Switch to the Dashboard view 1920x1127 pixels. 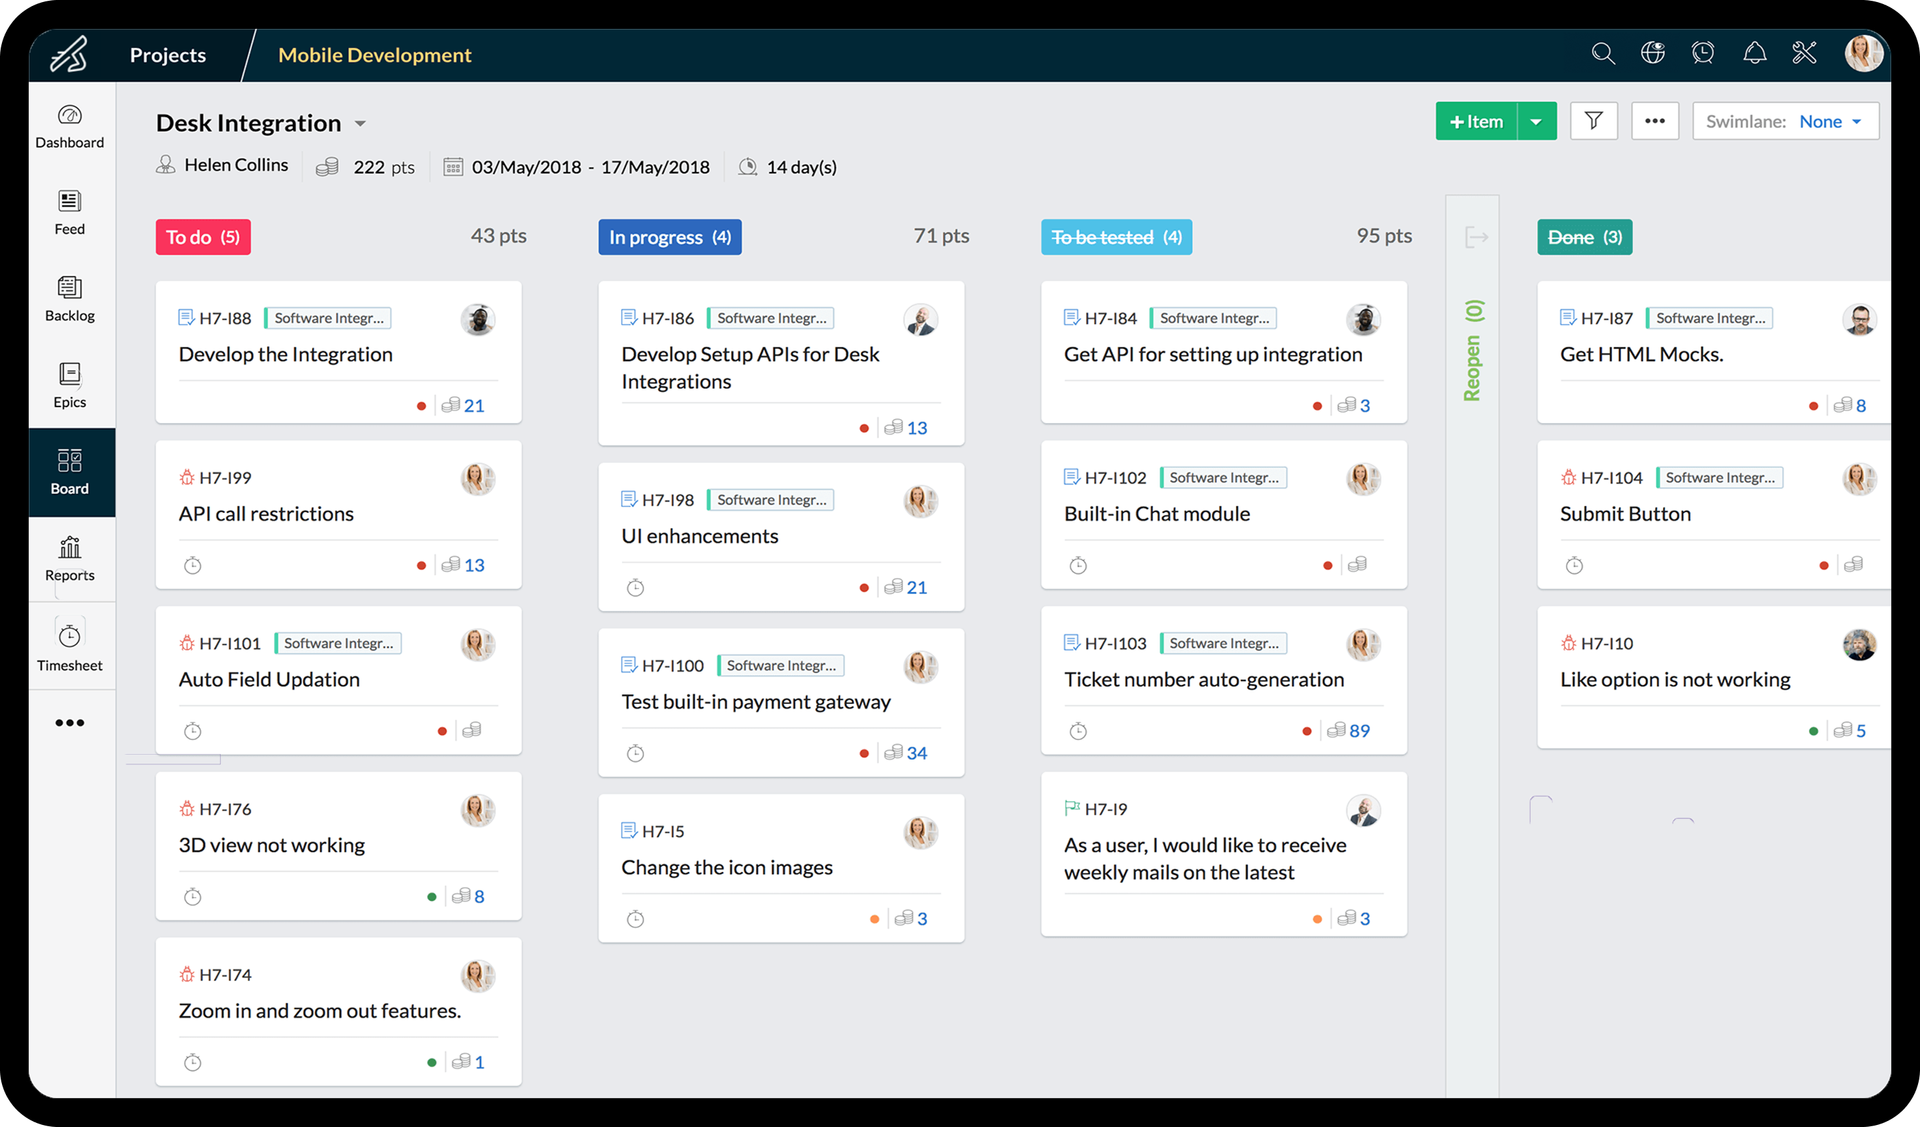(x=70, y=126)
